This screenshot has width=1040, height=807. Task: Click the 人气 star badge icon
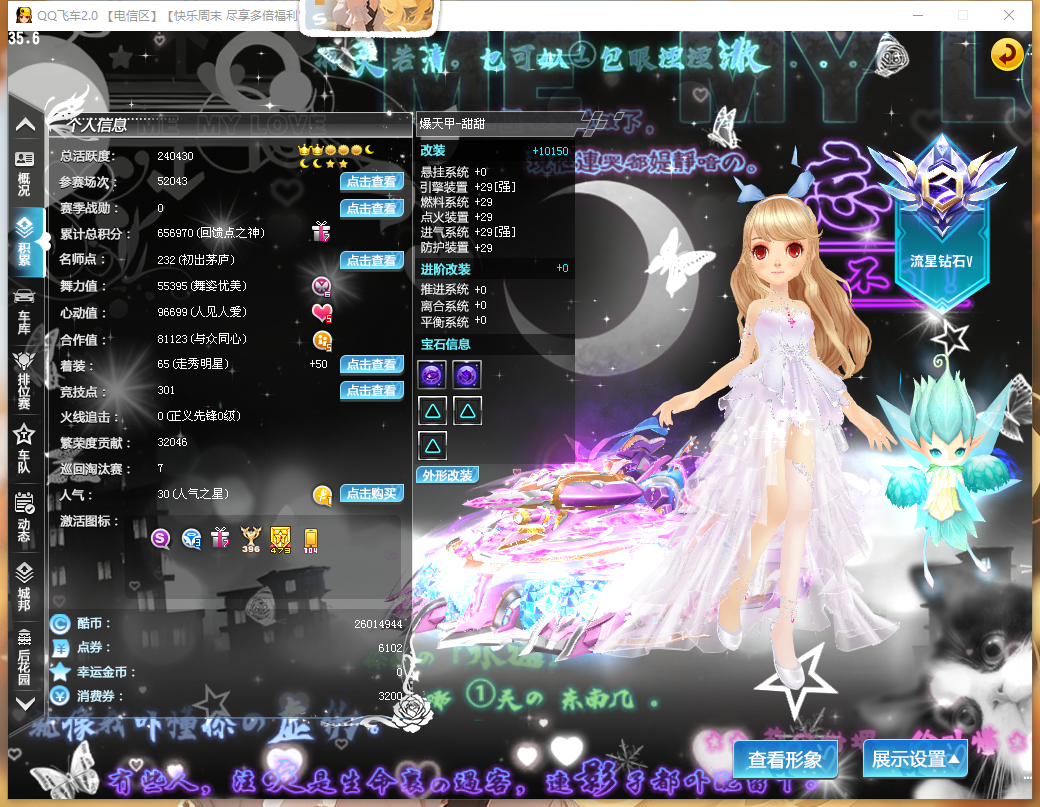[x=322, y=495]
